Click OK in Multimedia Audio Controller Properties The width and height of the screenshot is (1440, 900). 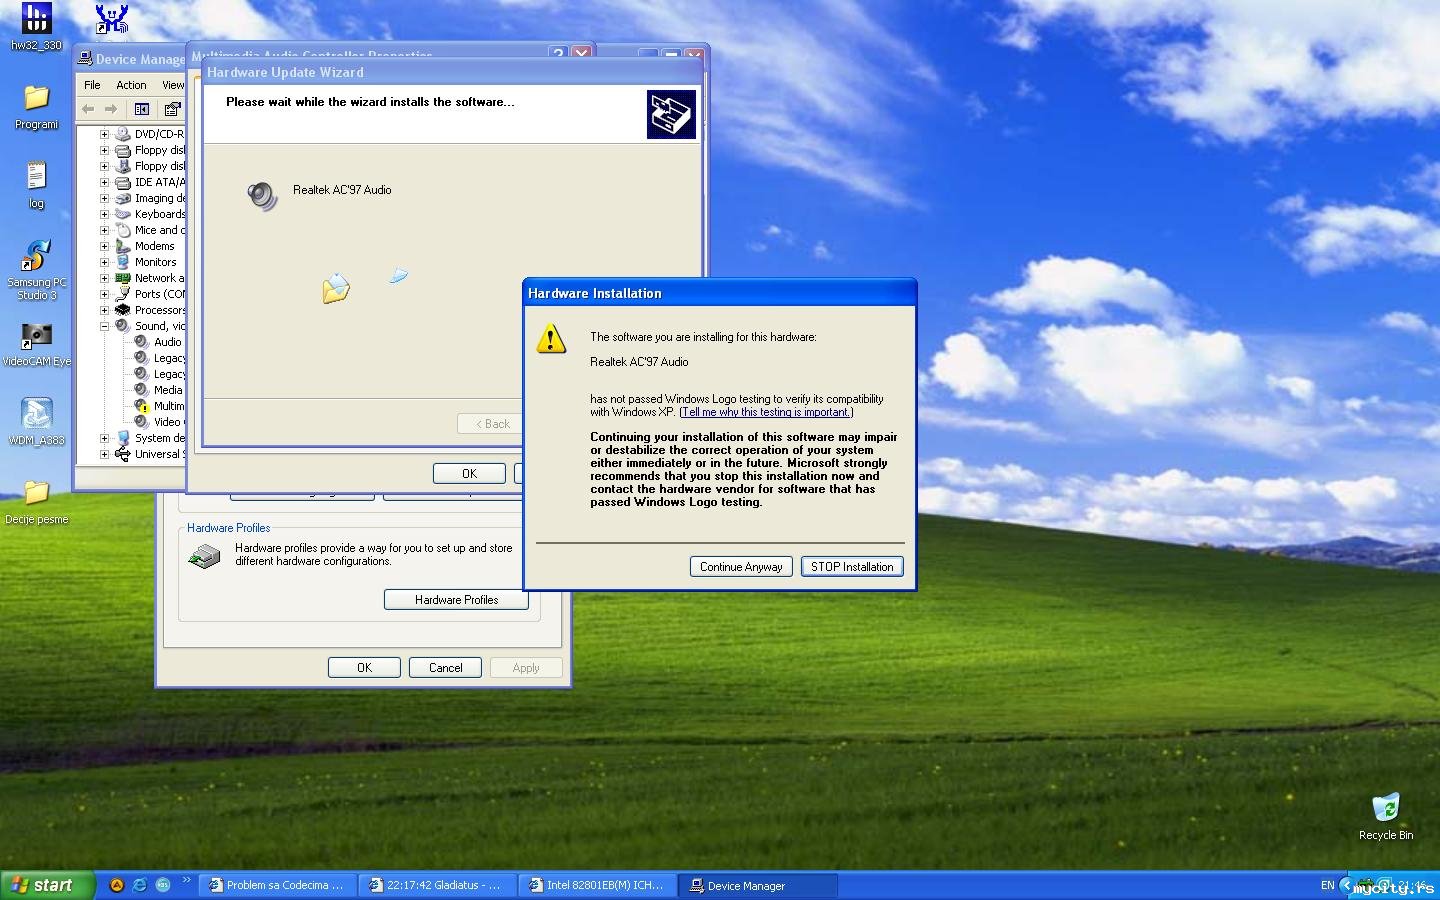469,474
